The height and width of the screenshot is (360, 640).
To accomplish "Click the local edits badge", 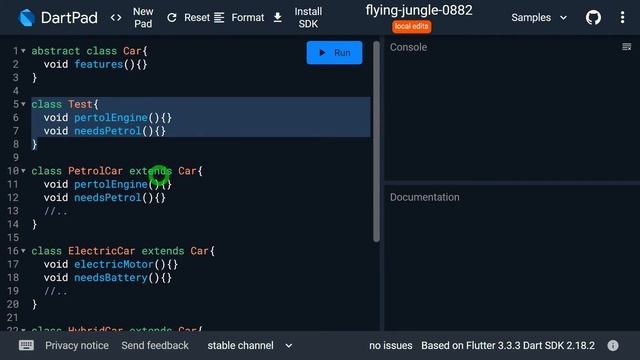I will 411,27.
